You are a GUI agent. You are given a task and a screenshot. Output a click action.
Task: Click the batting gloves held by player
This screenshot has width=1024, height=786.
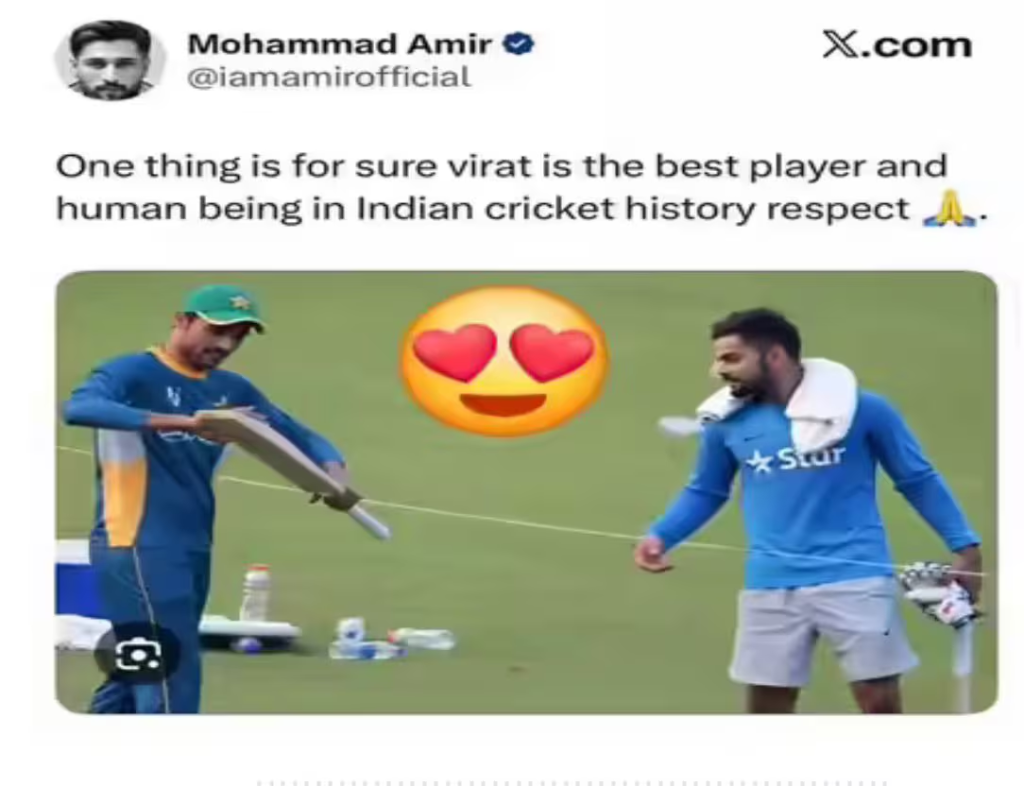(x=939, y=593)
